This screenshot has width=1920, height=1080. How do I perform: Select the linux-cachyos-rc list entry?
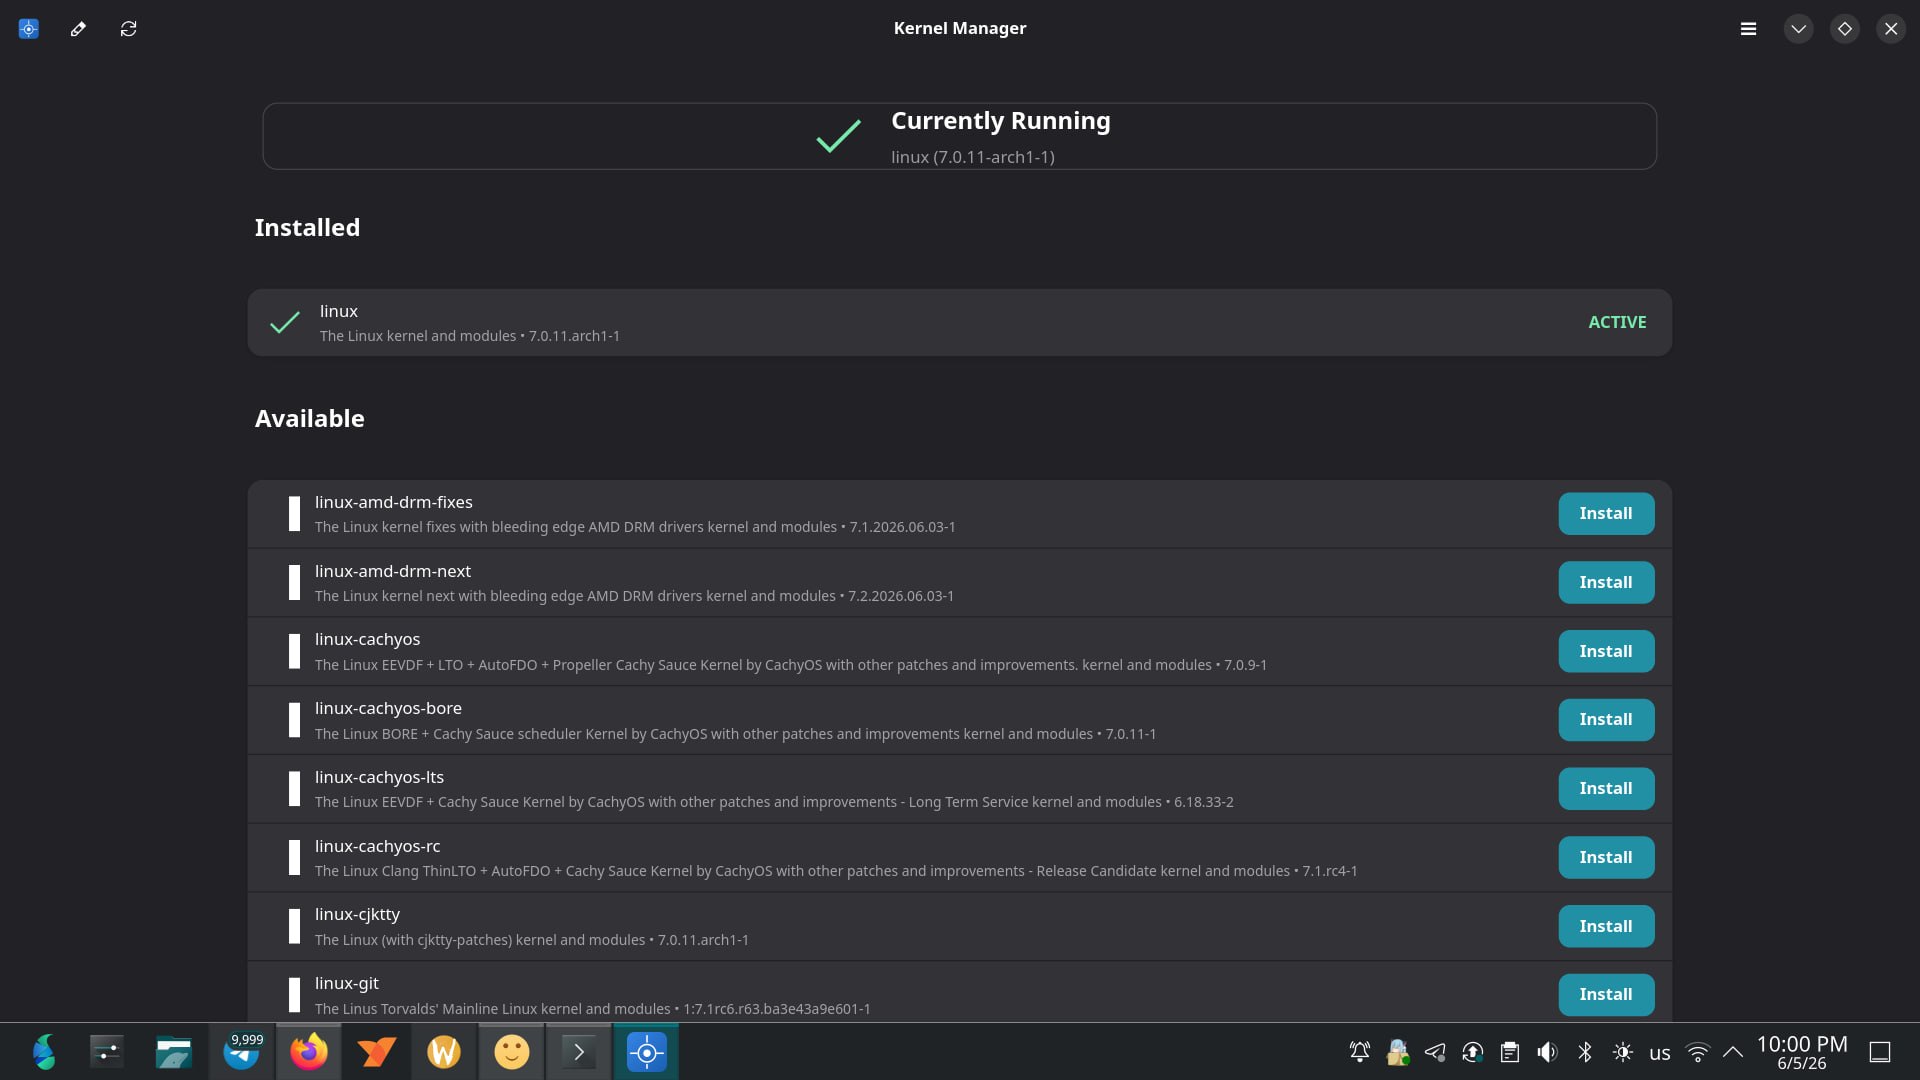click(959, 858)
